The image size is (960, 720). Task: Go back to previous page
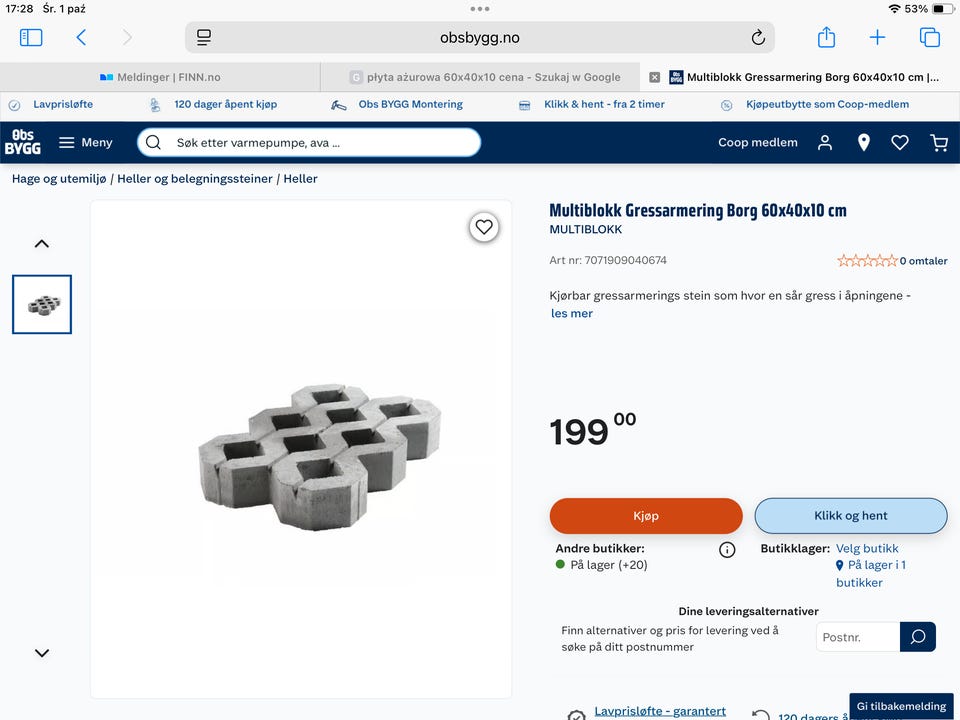[x=81, y=38]
